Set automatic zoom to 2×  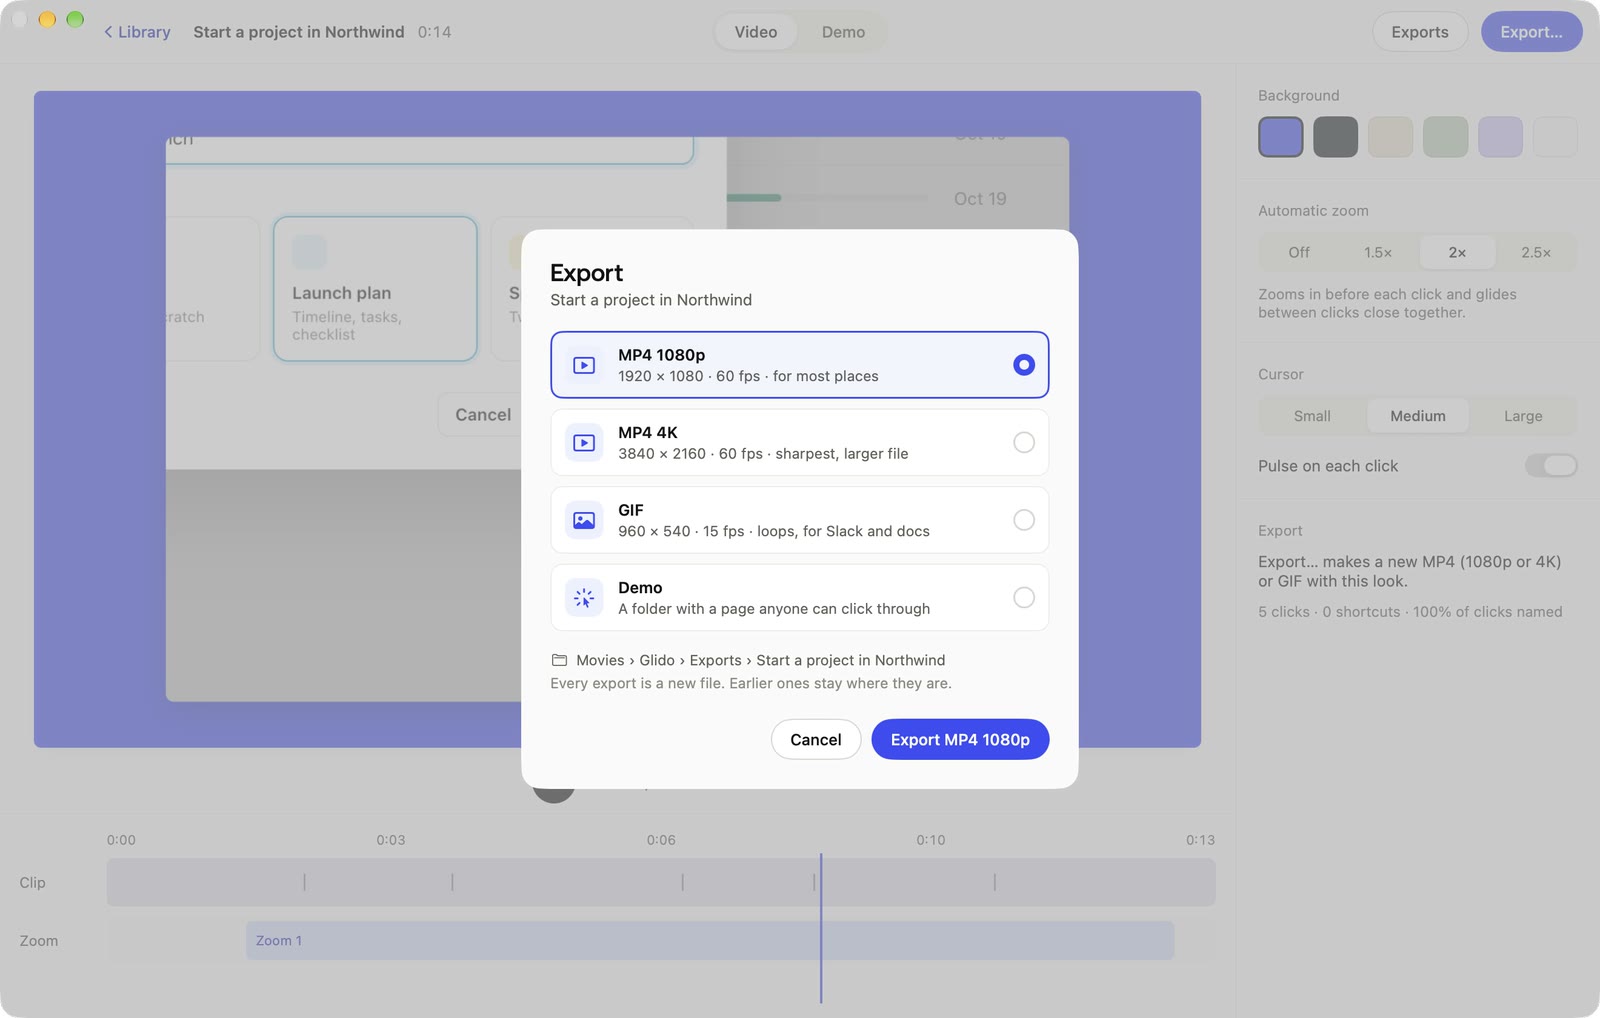1457,252
